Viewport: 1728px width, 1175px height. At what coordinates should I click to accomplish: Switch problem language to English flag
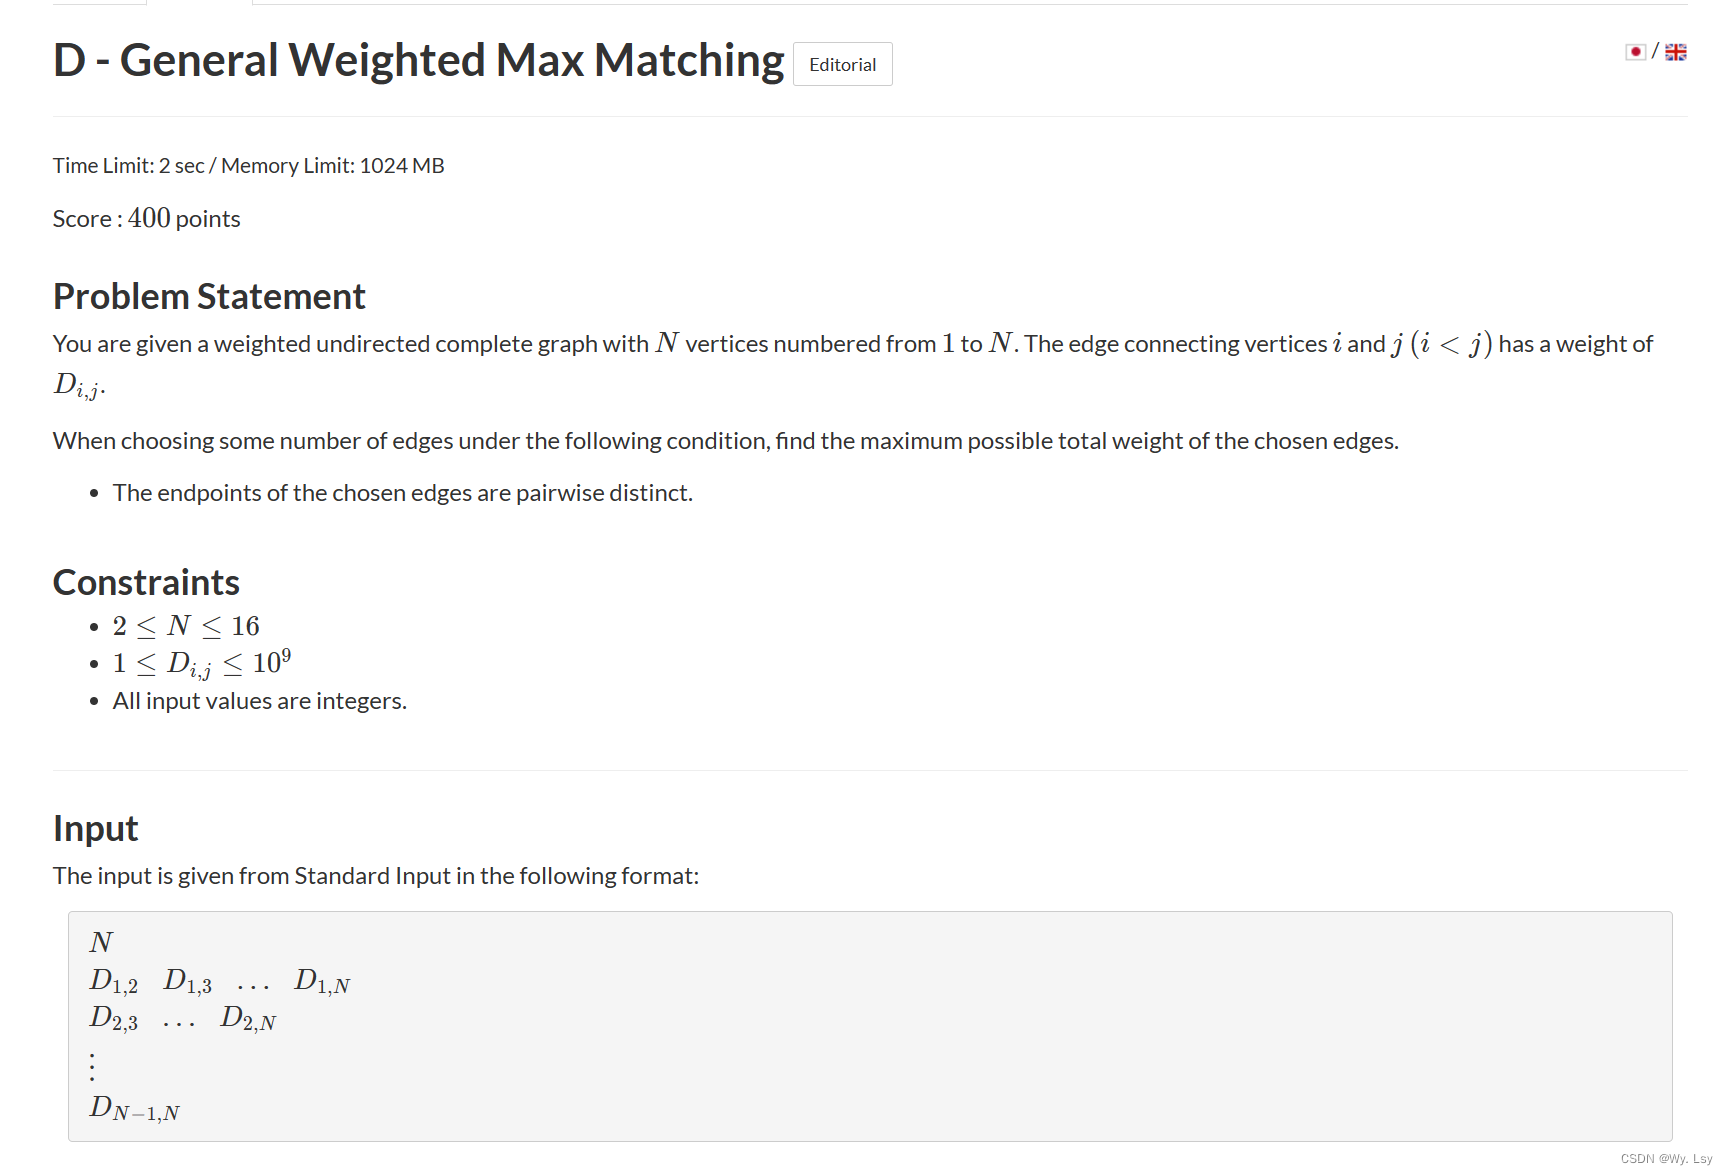pyautogui.click(x=1676, y=51)
